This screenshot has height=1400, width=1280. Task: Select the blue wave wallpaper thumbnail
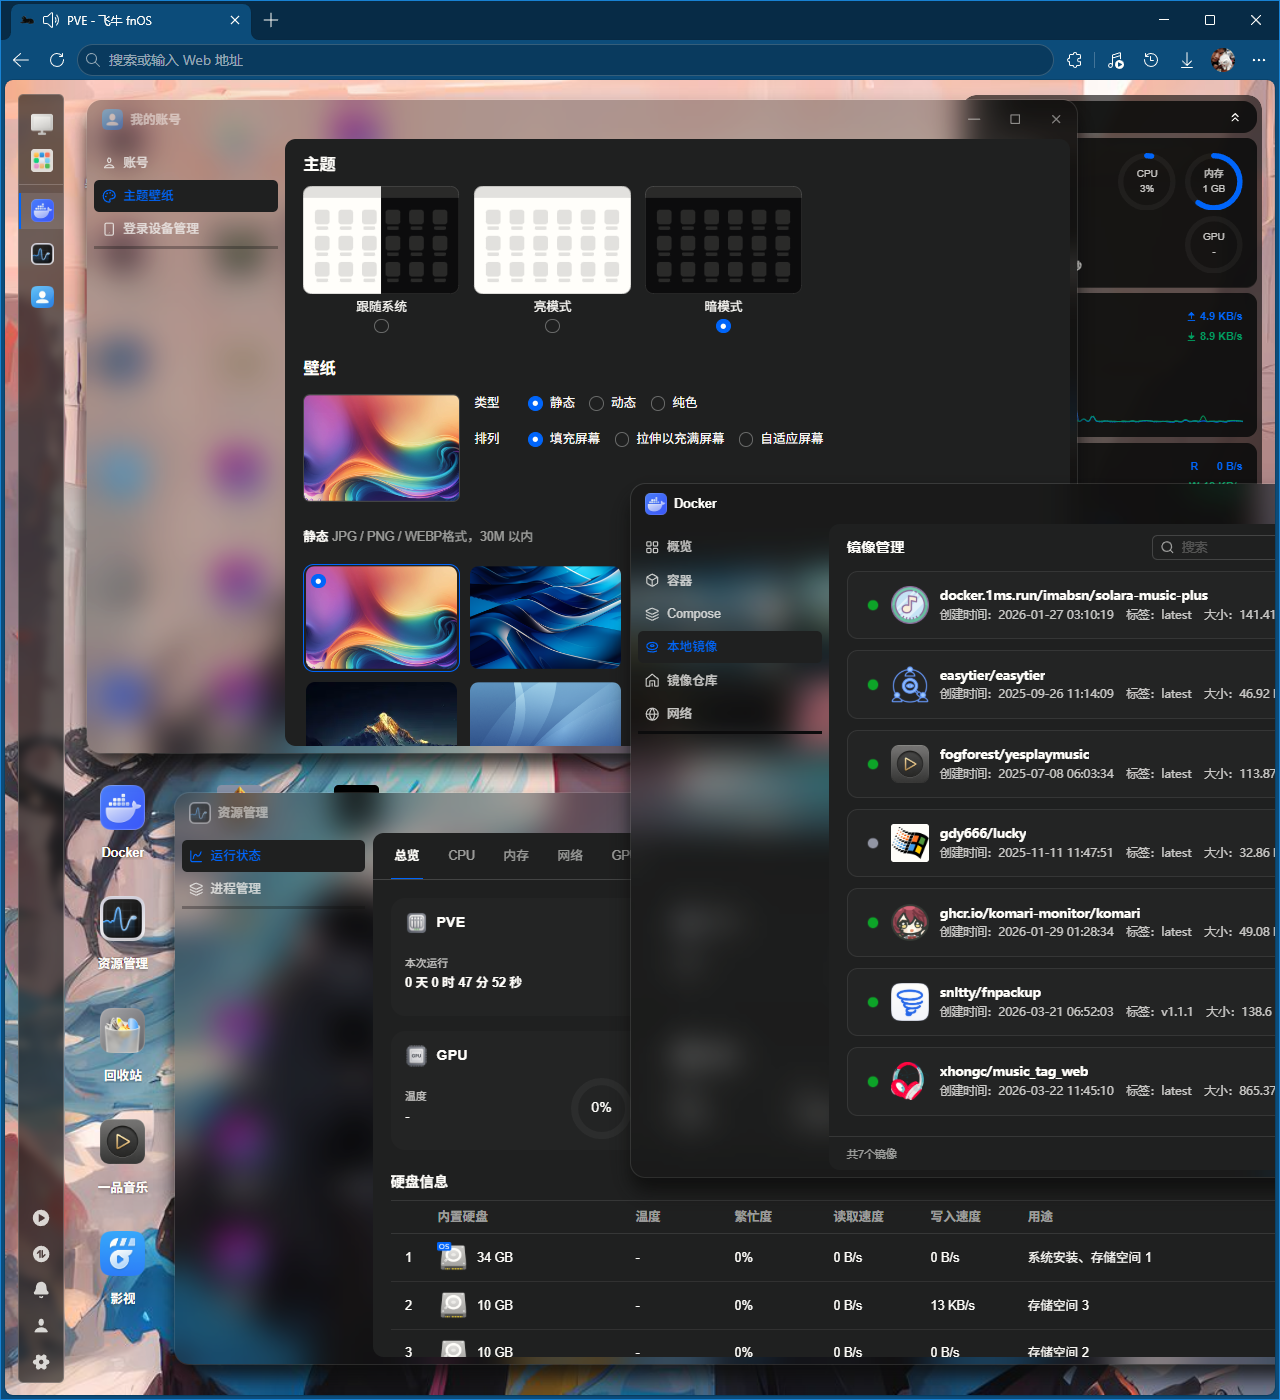pos(545,617)
